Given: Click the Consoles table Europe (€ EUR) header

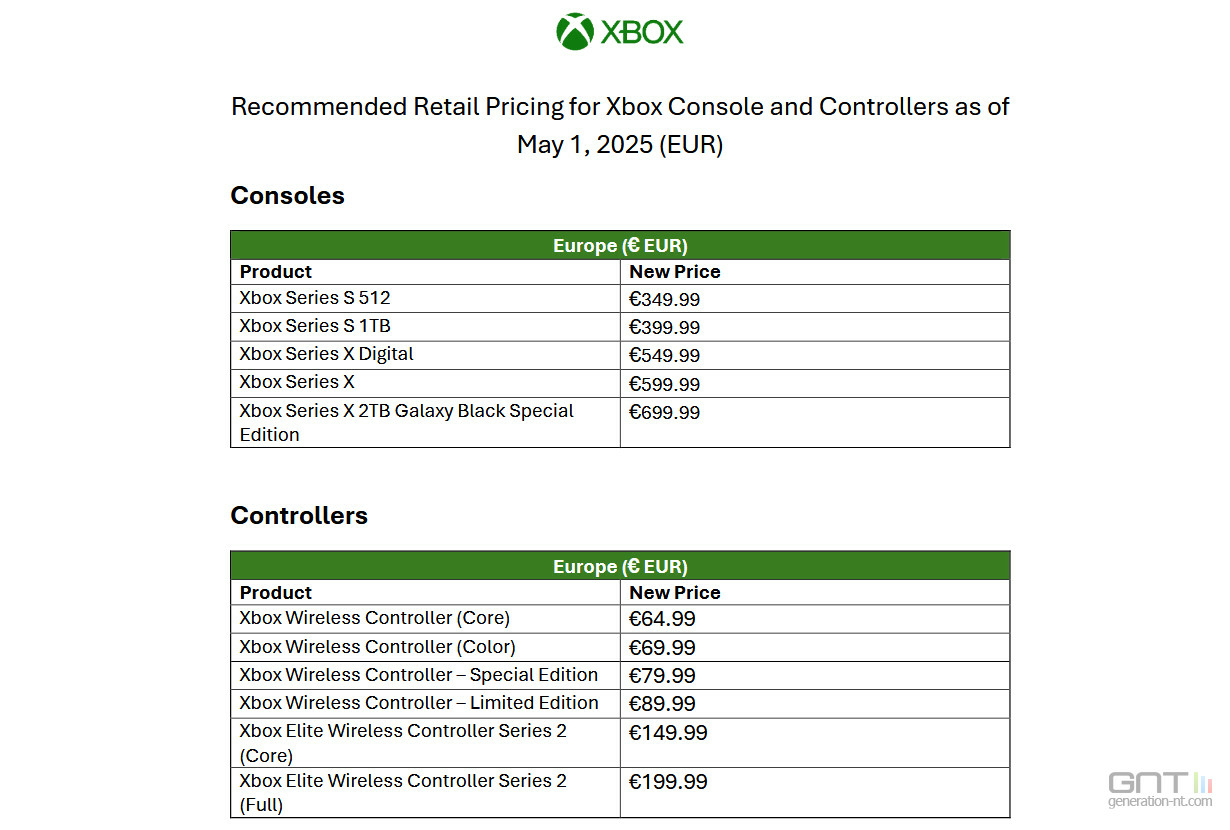Looking at the screenshot, I should point(620,245).
